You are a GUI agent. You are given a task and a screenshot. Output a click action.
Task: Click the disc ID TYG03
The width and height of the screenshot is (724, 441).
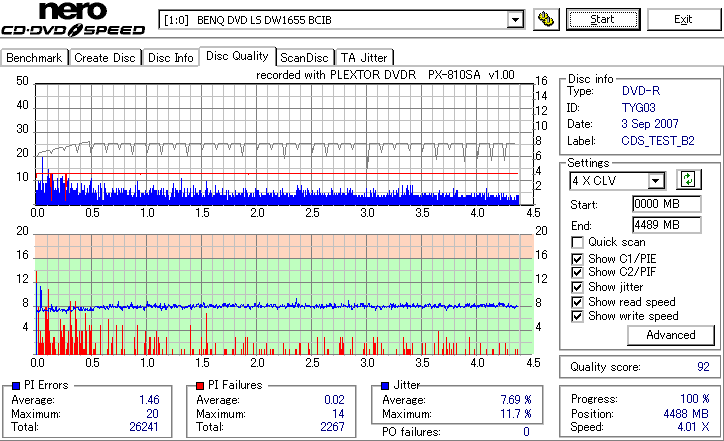click(638, 108)
